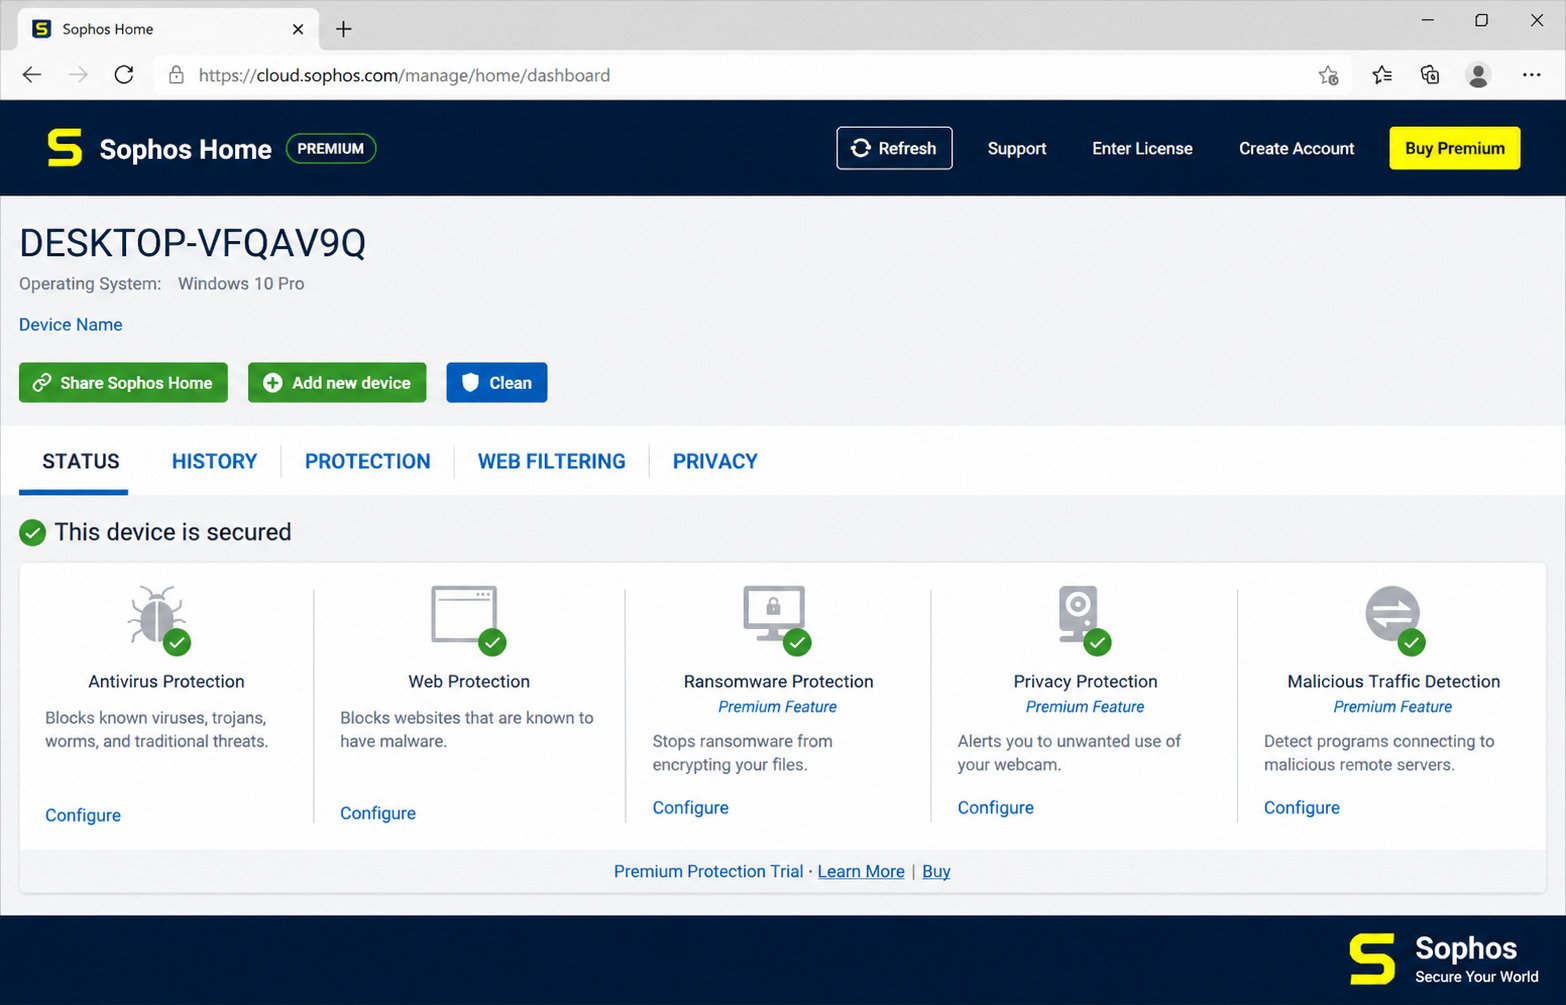This screenshot has height=1005, width=1566.
Task: Click the Refresh button in the header
Action: (894, 148)
